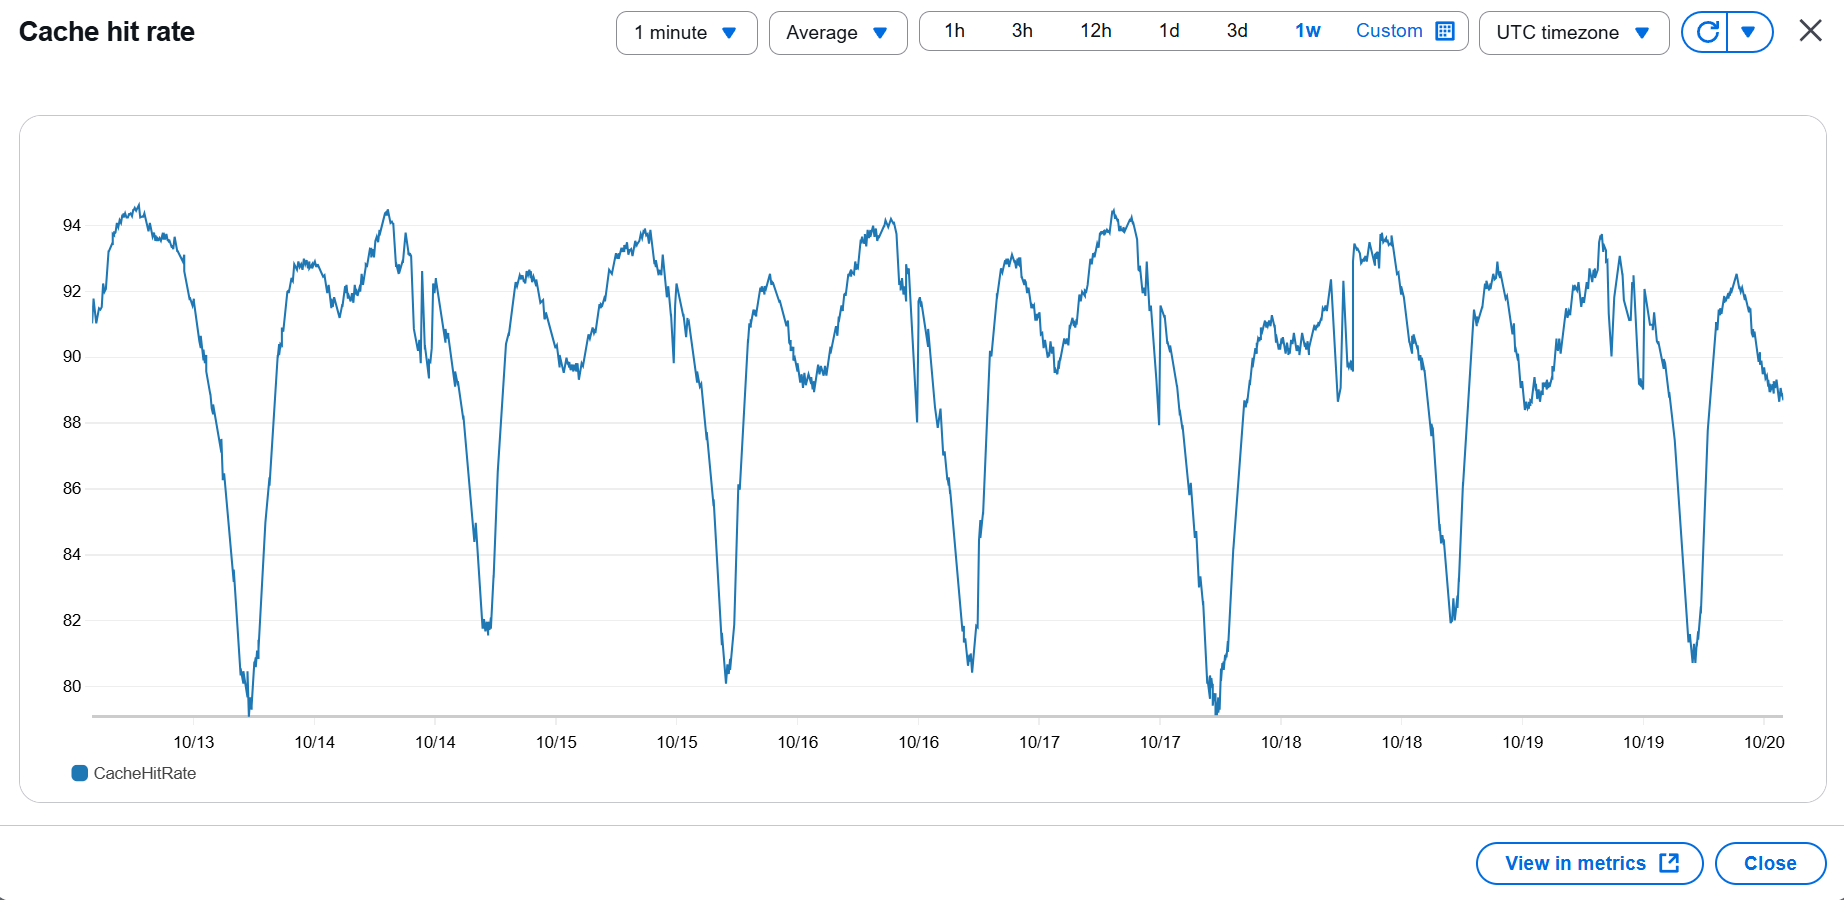Select the 1h time range

pyautogui.click(x=954, y=31)
